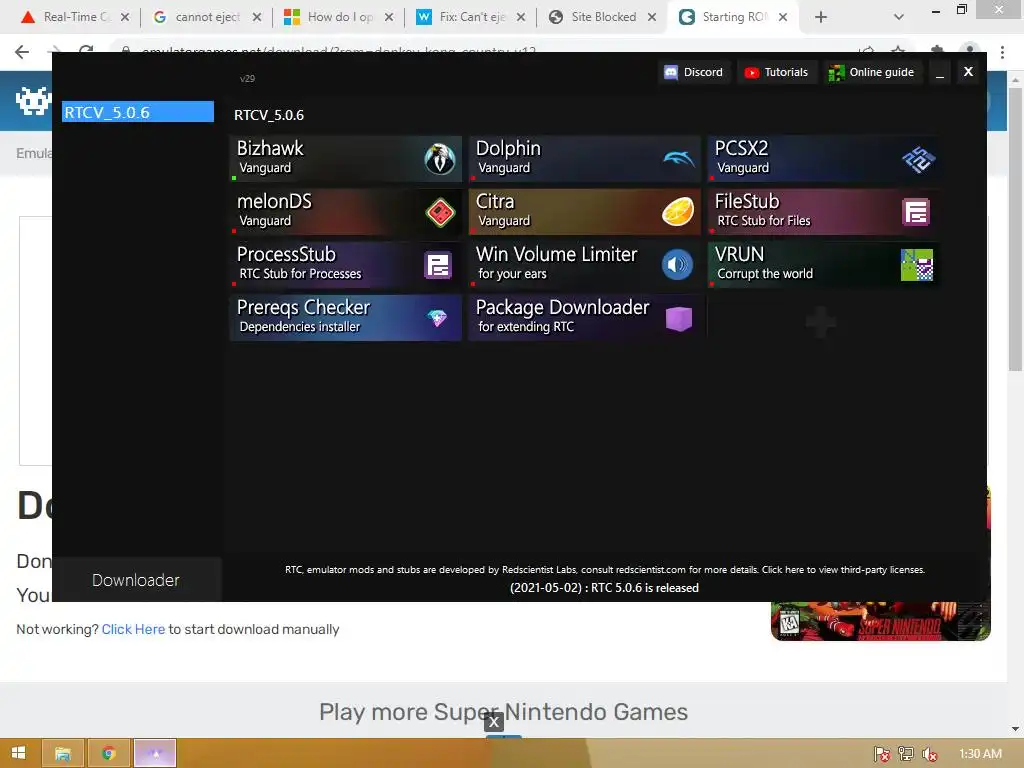Open the tab search dropdown chevron

click(x=899, y=17)
